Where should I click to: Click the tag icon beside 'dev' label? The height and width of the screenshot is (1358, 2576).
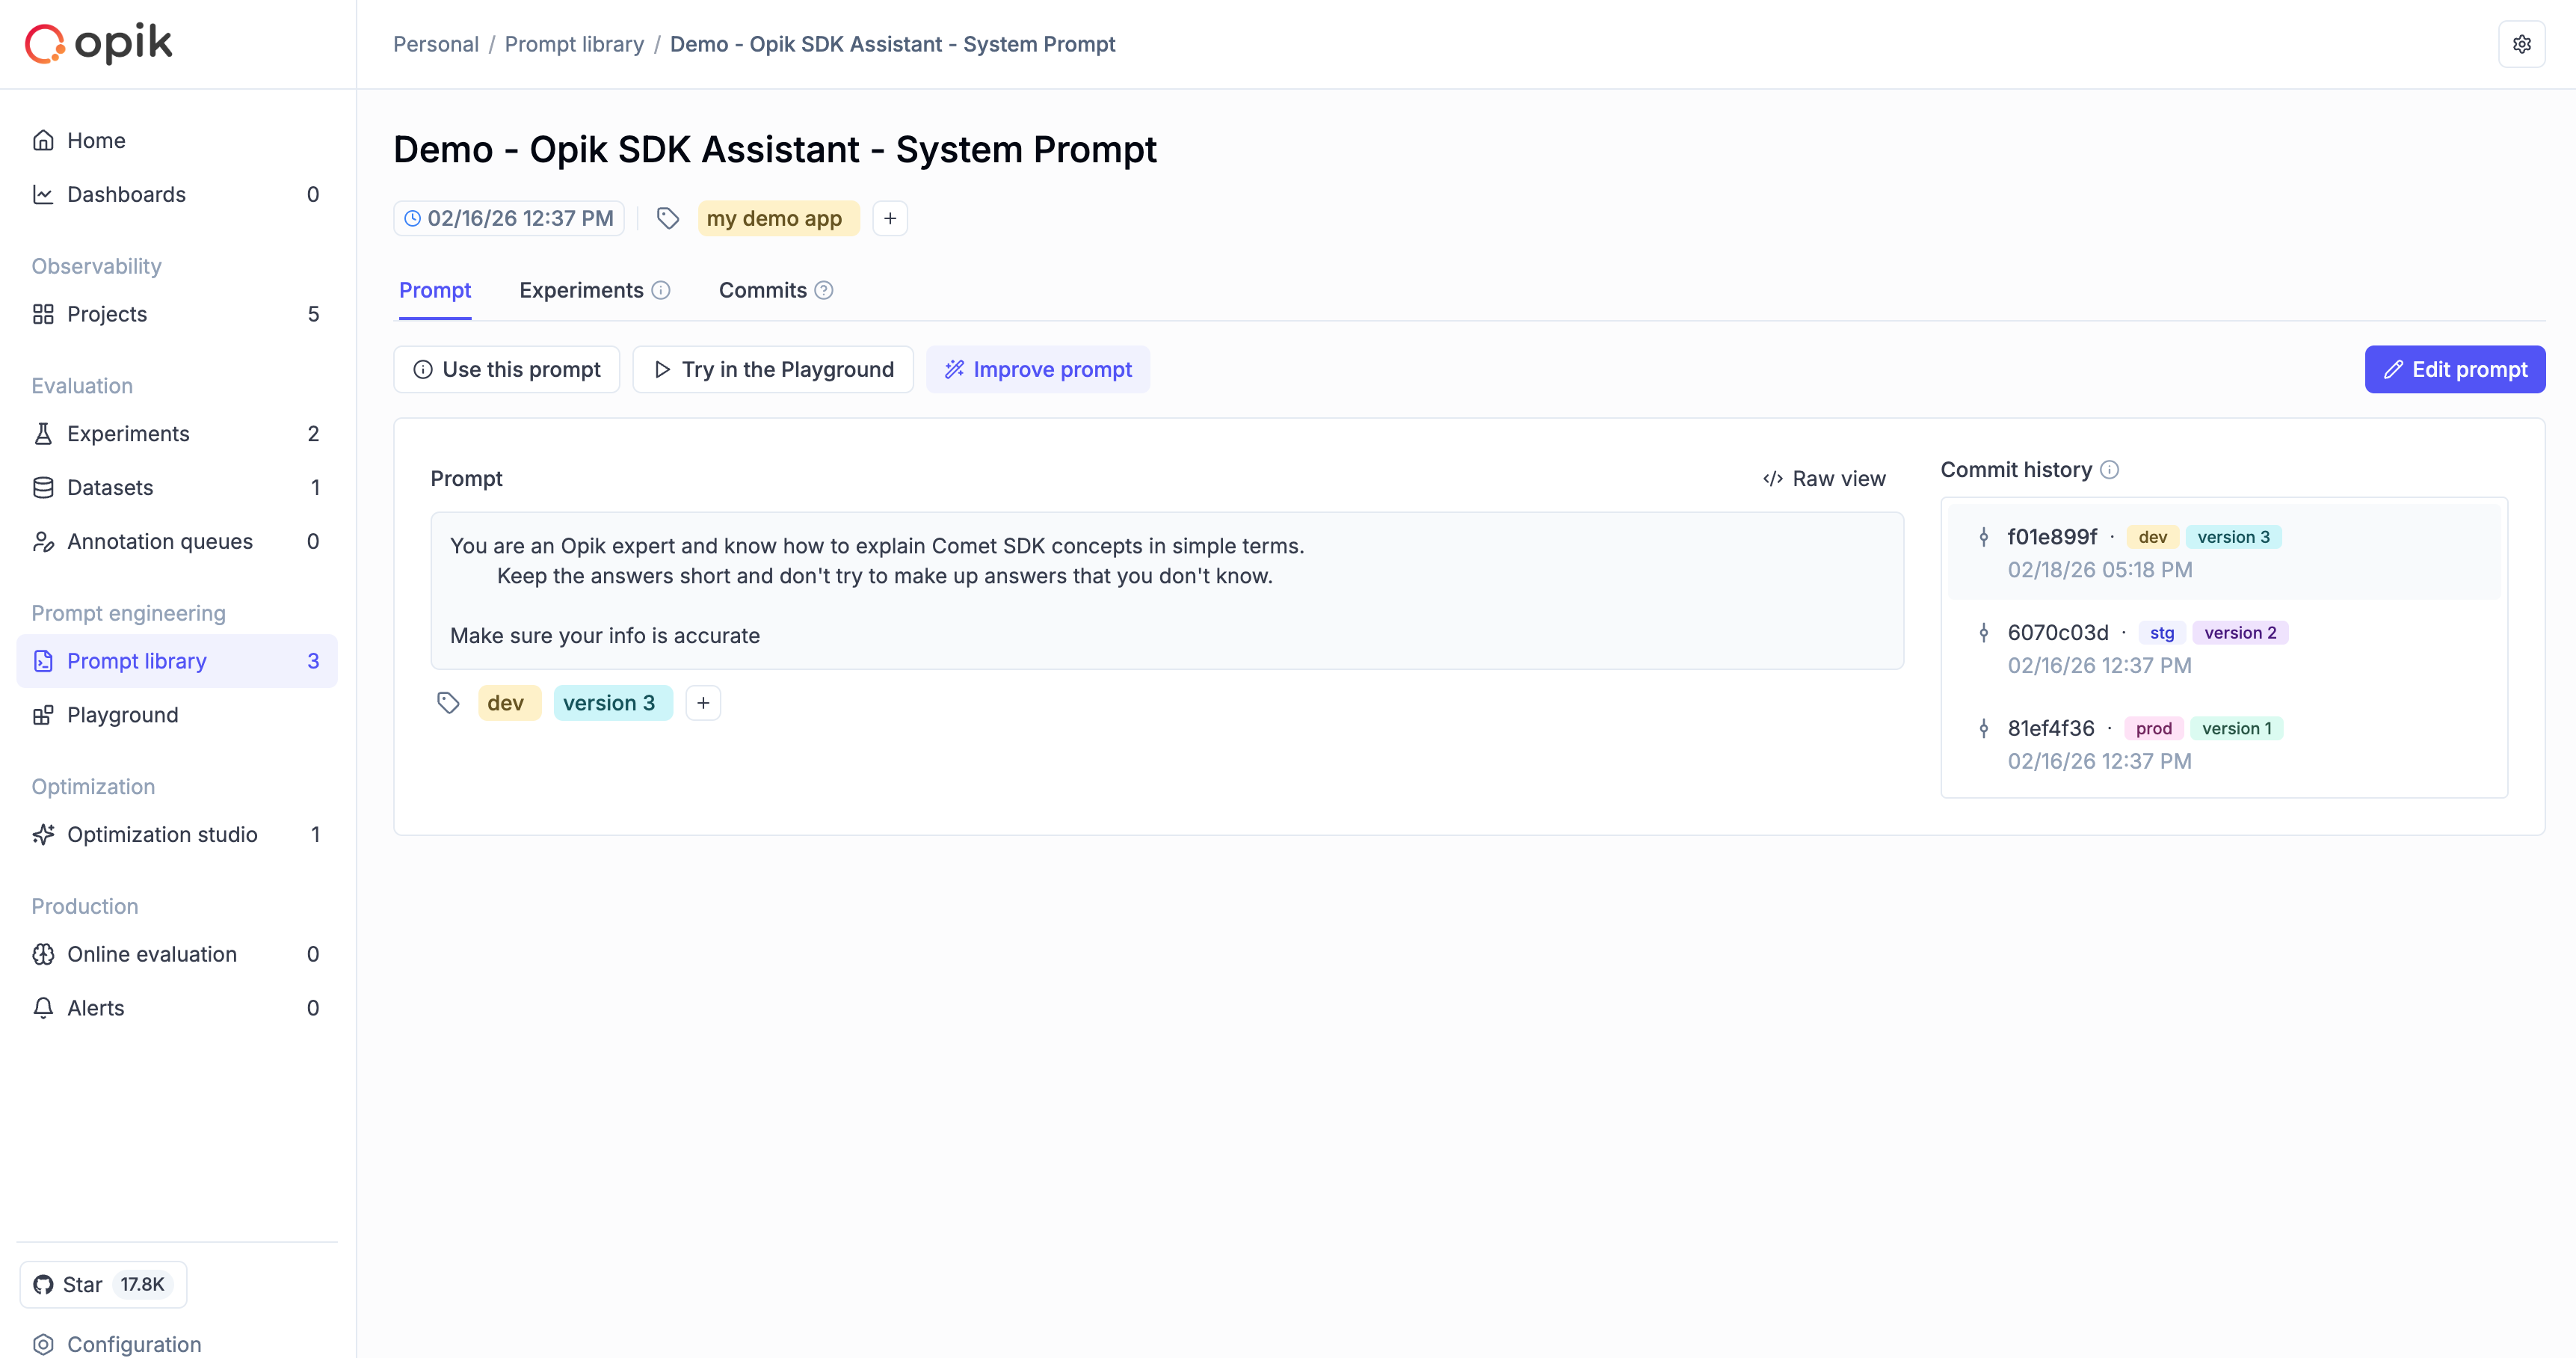click(448, 703)
